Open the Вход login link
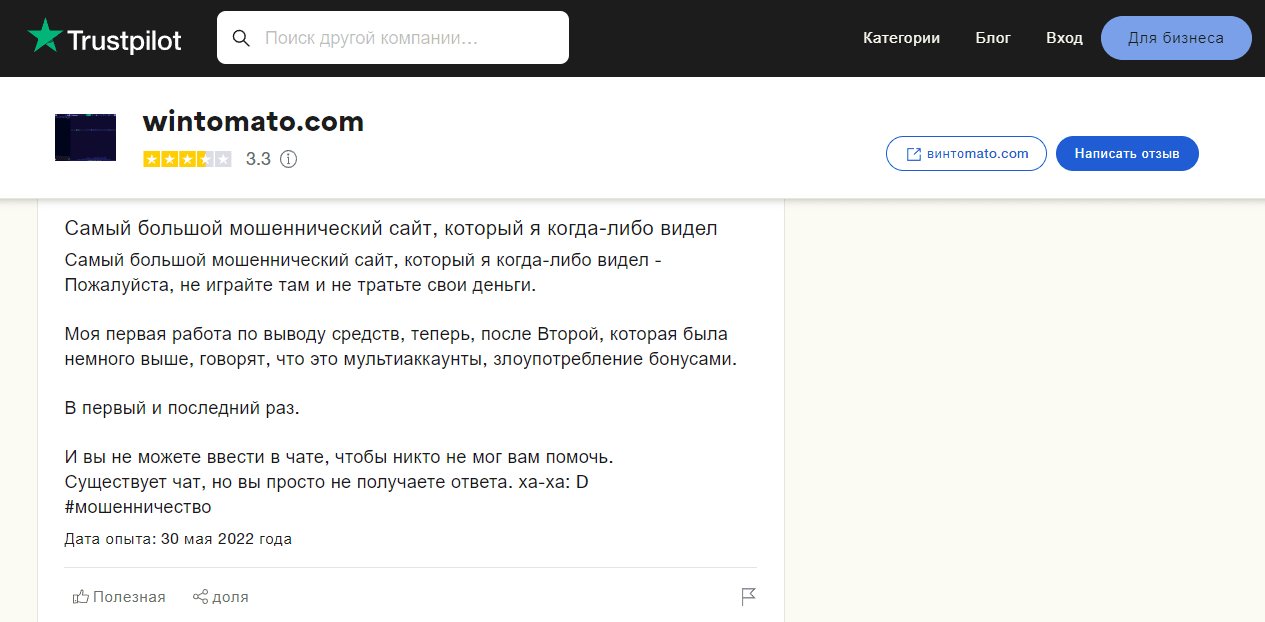1265x622 pixels. pos(1064,38)
